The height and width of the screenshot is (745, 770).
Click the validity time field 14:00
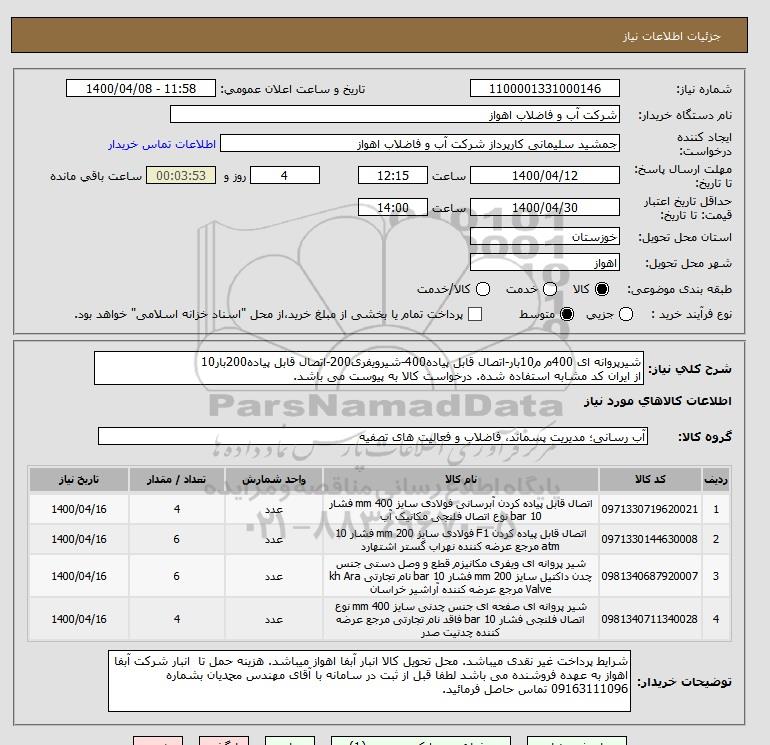pyautogui.click(x=393, y=207)
